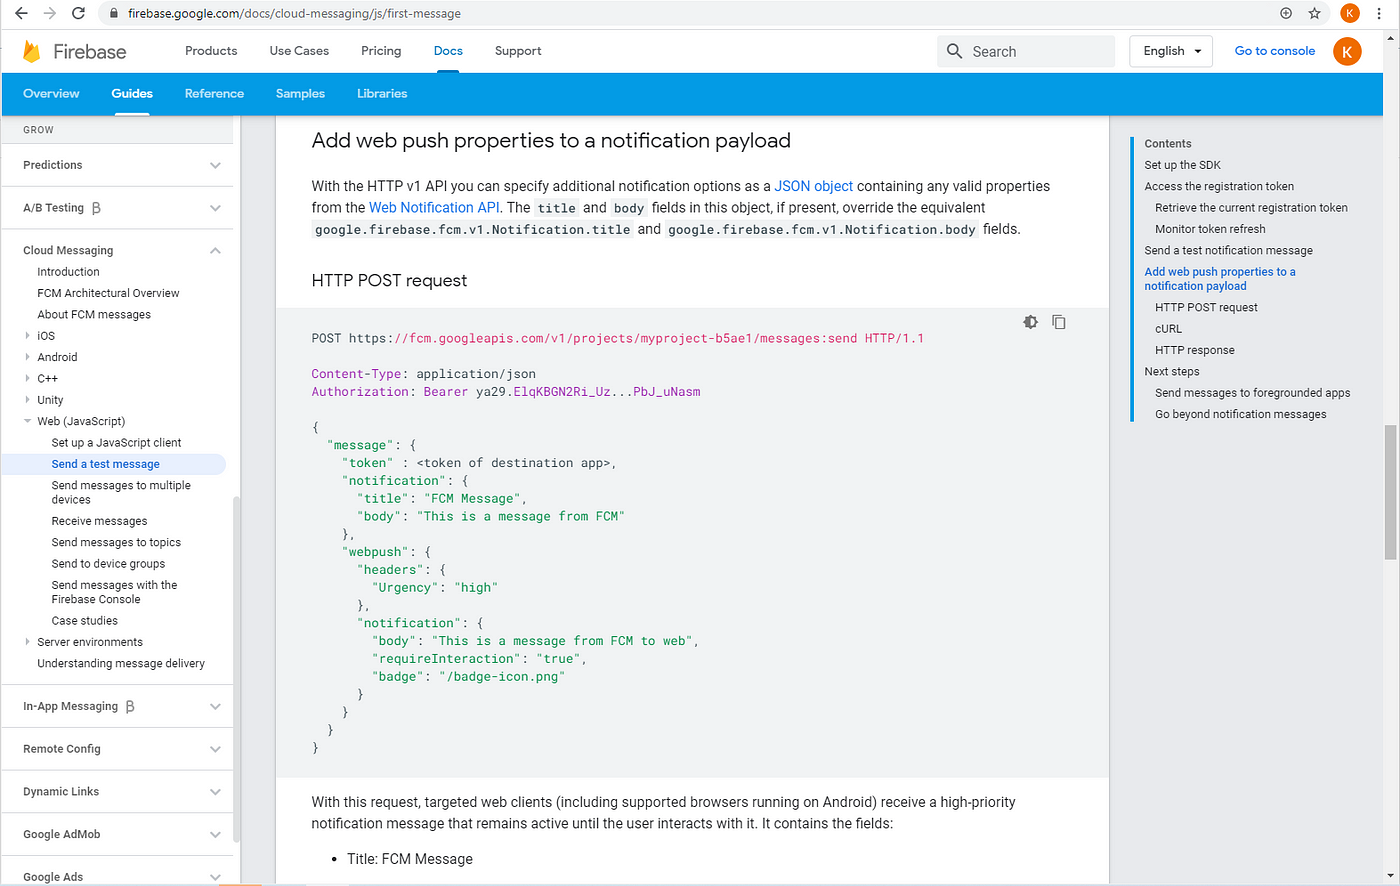Viewport: 1400px width, 886px height.
Task: Go to the Pricing page
Action: pyautogui.click(x=381, y=51)
